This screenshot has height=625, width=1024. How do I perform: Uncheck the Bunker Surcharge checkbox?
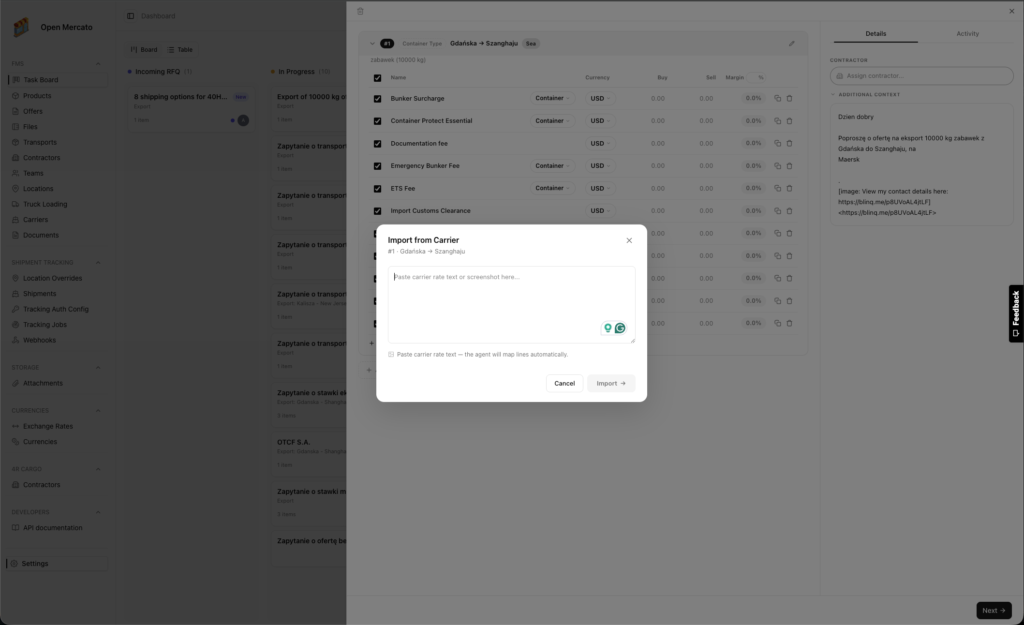click(377, 98)
